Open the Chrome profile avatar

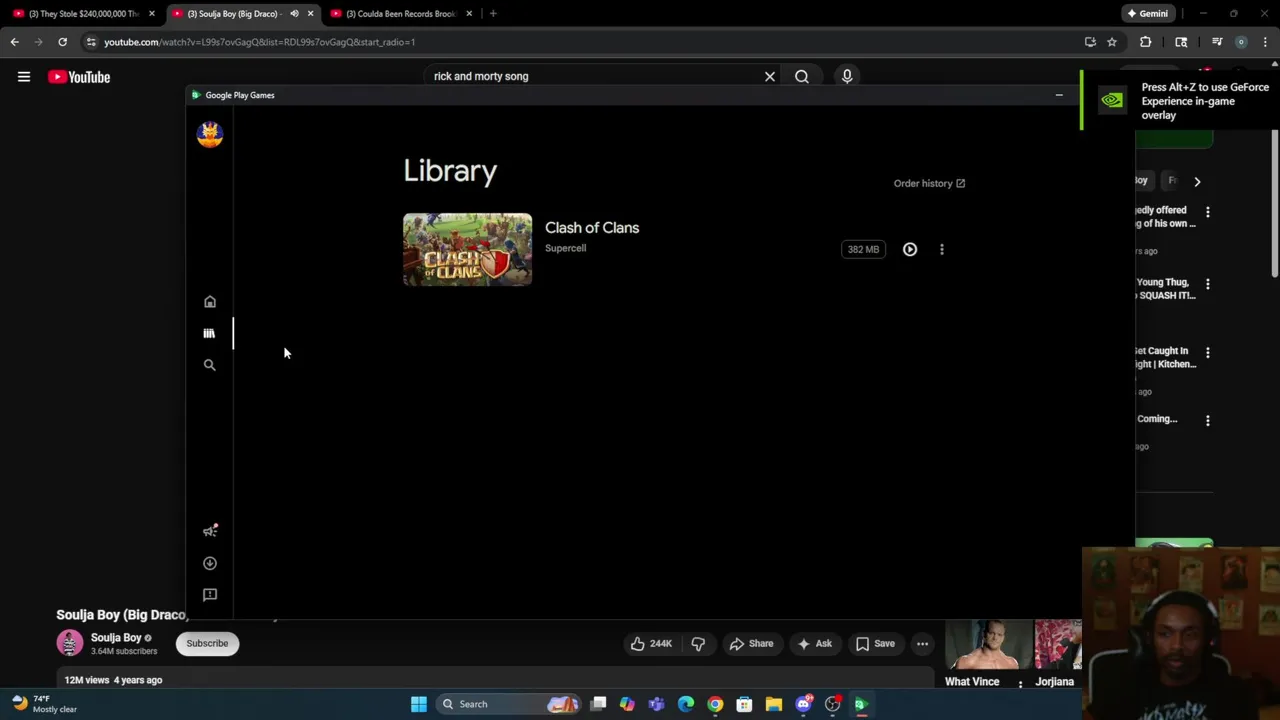1241,42
